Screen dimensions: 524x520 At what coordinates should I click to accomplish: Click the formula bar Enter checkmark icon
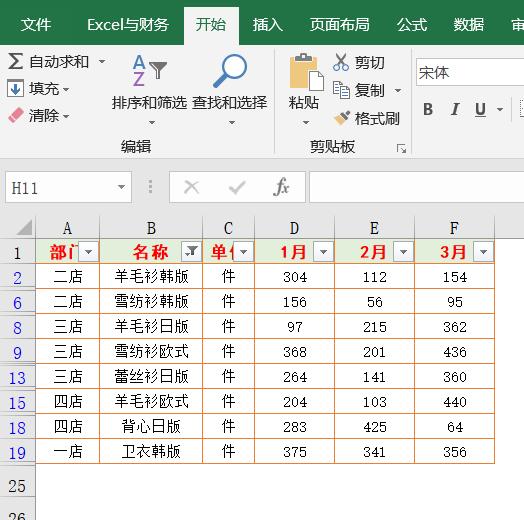pos(237,187)
